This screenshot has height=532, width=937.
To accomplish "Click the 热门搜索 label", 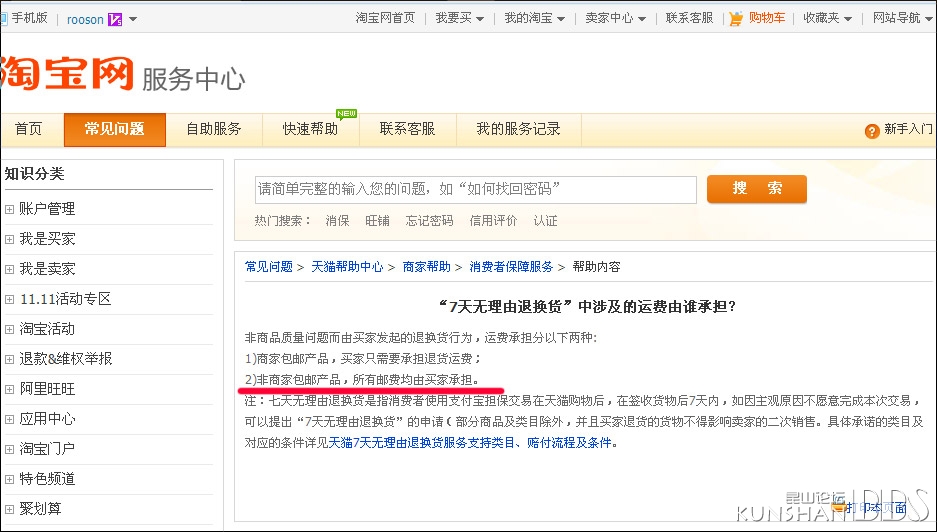I will 282,221.
